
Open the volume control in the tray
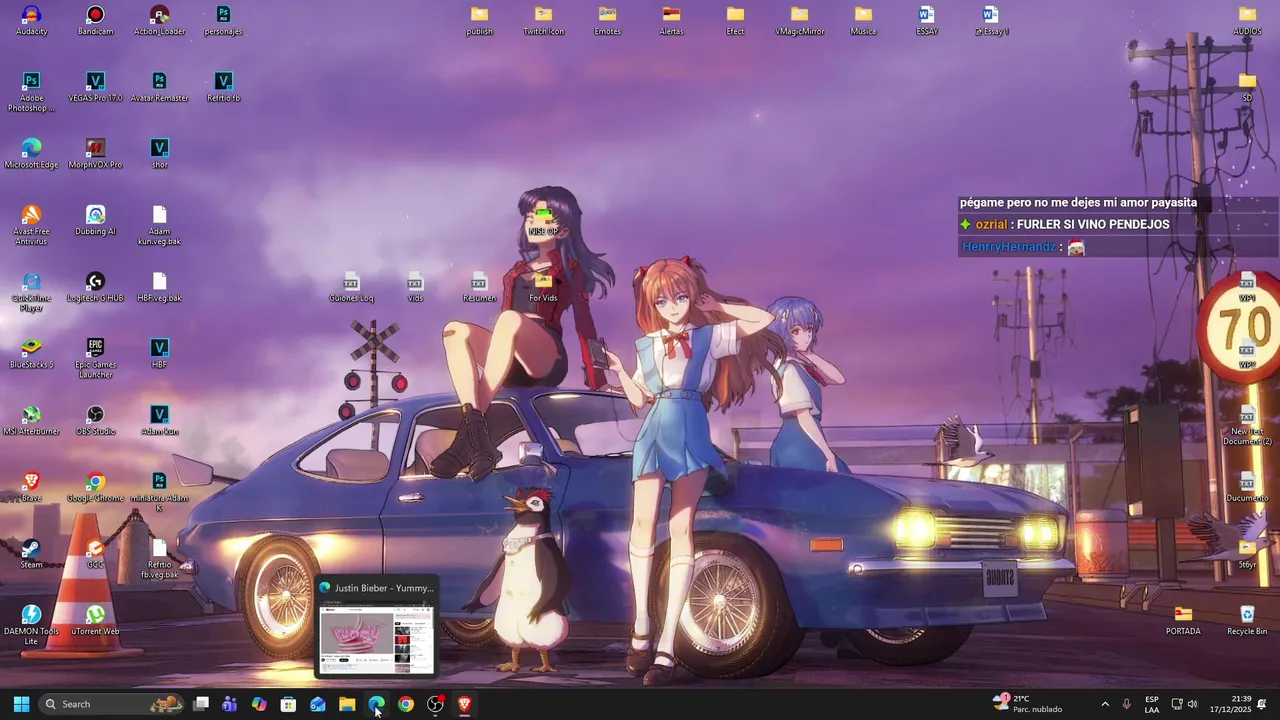pos(1192,704)
